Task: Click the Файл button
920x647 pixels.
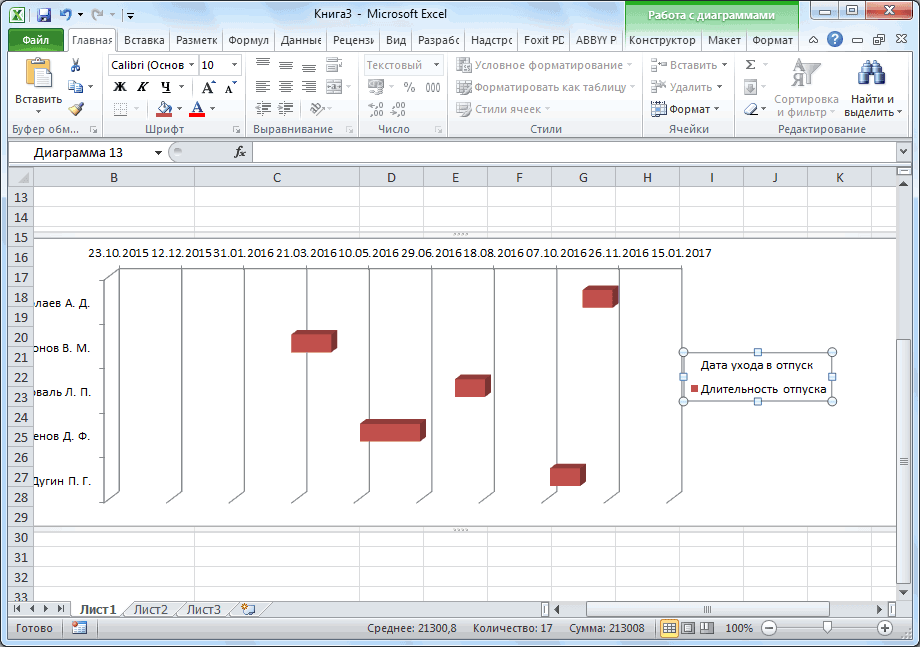Action: (x=35, y=40)
